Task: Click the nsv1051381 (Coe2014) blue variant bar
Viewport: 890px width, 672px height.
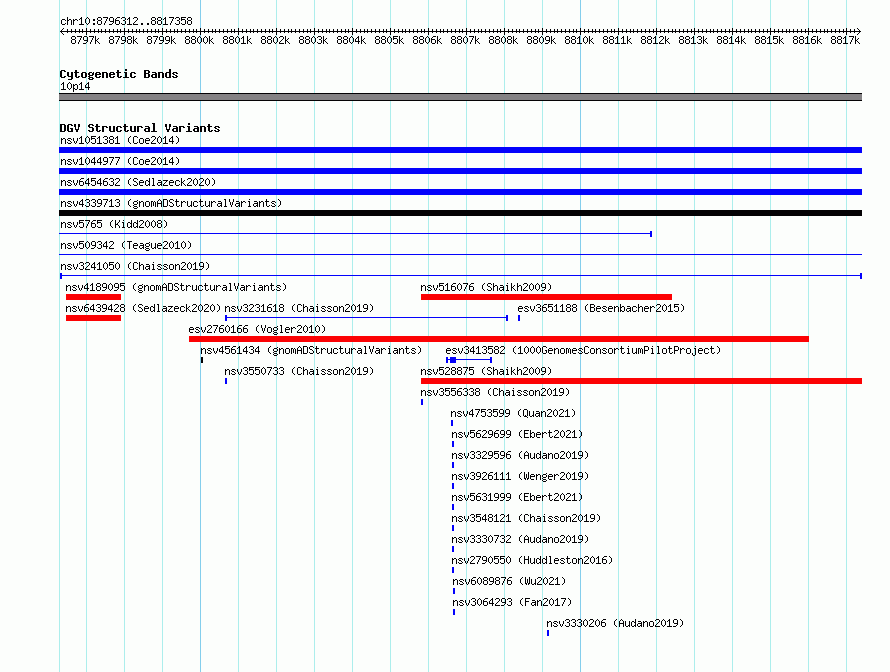Action: pos(460,150)
